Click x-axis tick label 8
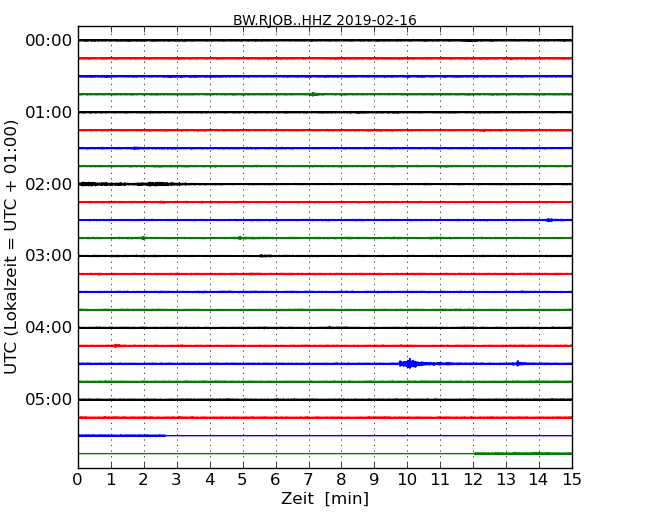The width and height of the screenshot is (650, 520). point(341,480)
